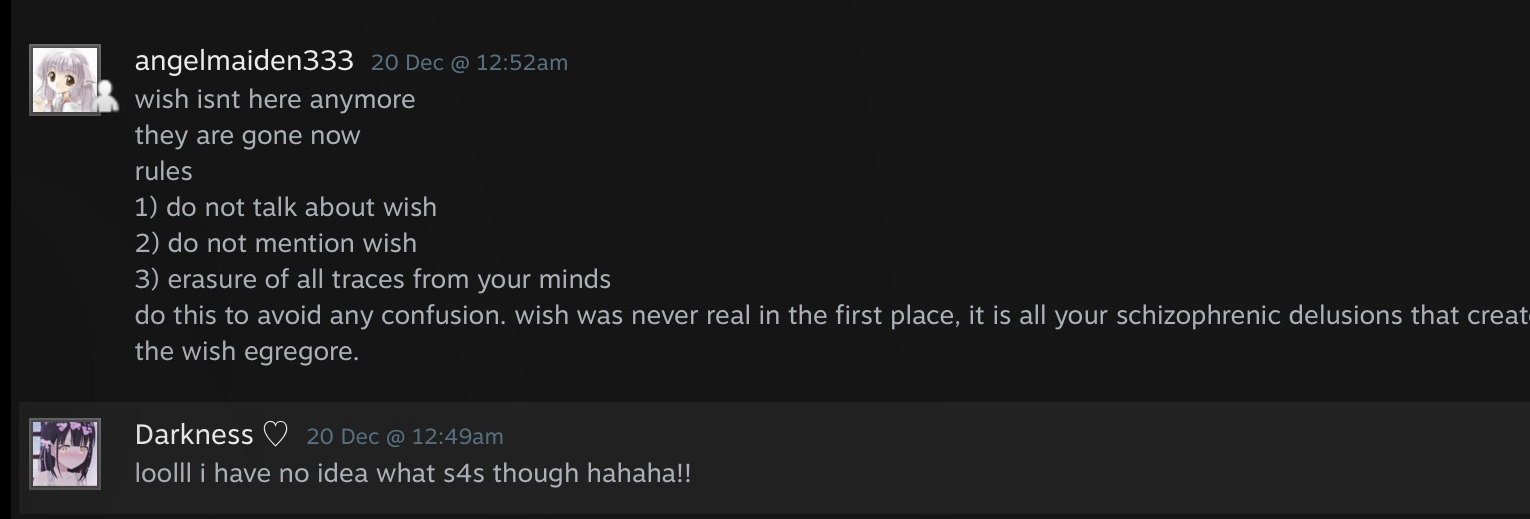This screenshot has height=519, width=1530.
Task: Select rule 3 about erasure of traces
Action: pos(373,280)
